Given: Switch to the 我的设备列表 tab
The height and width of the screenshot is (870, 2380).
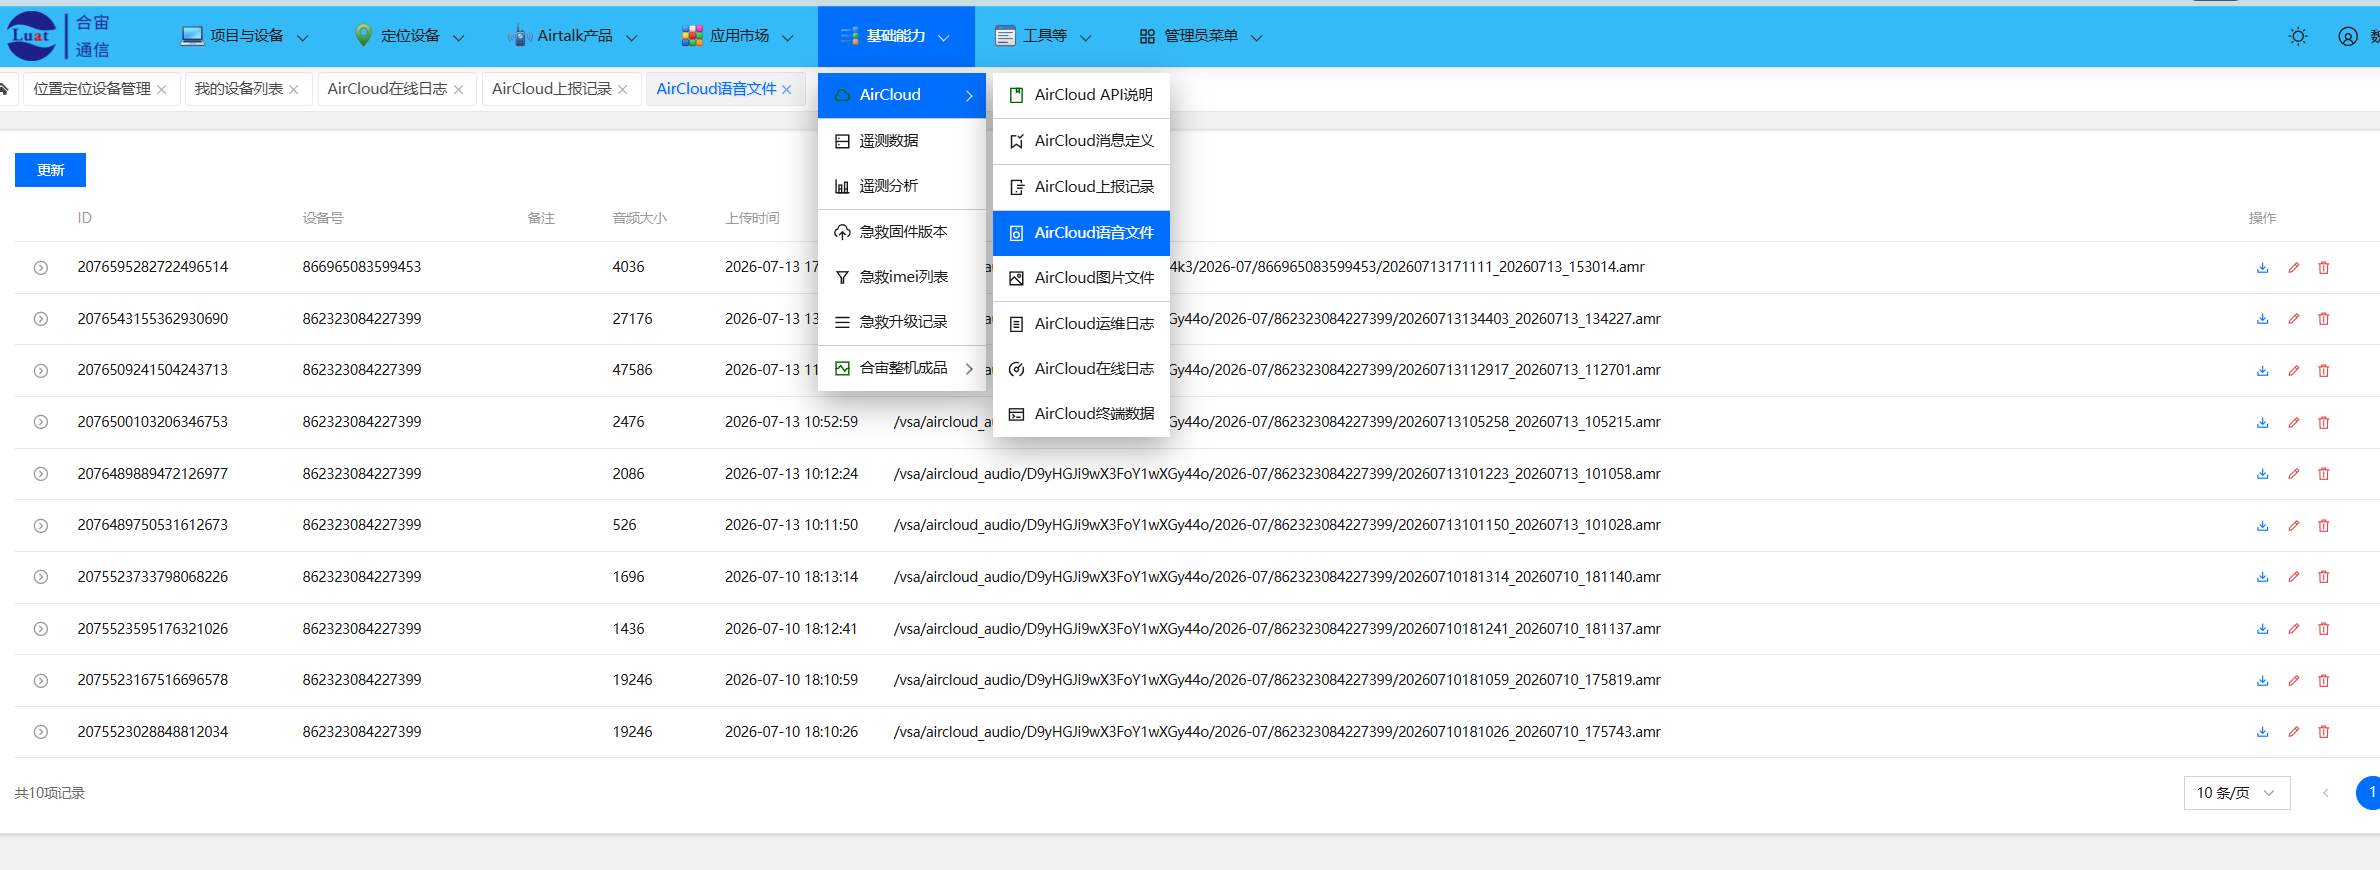Looking at the screenshot, I should point(239,89).
